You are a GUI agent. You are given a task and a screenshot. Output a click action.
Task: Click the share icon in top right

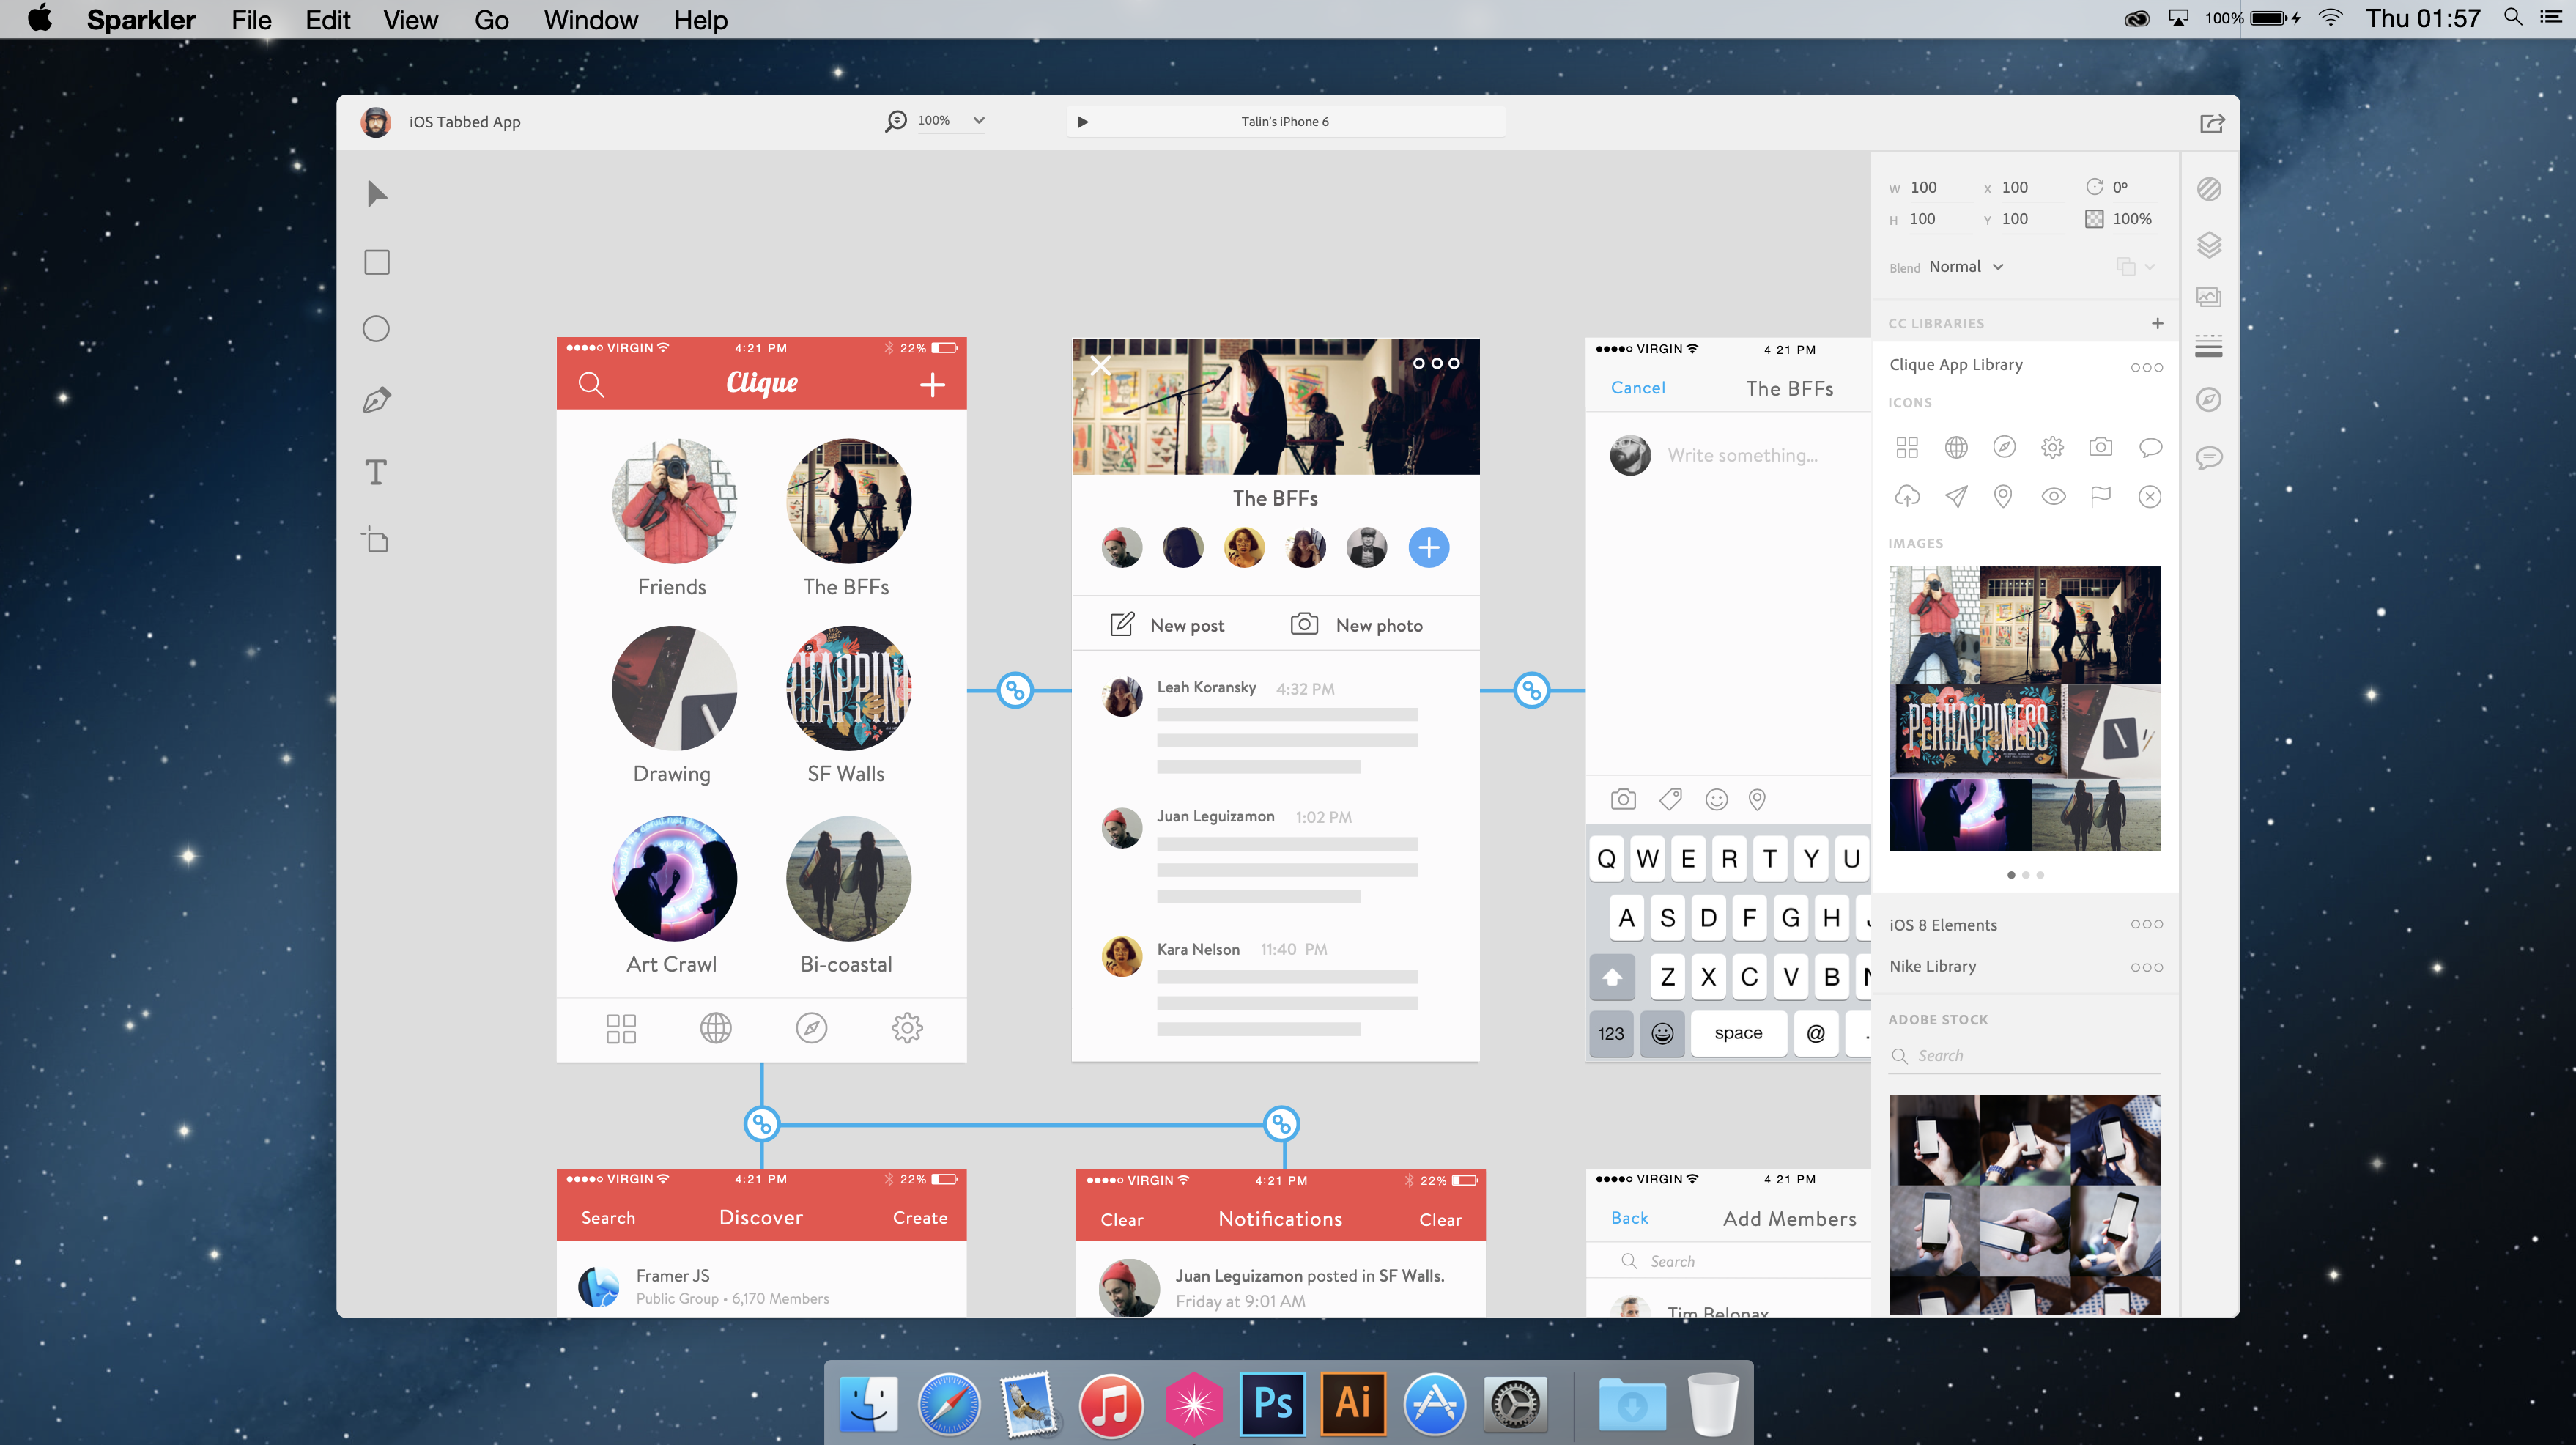tap(2211, 123)
